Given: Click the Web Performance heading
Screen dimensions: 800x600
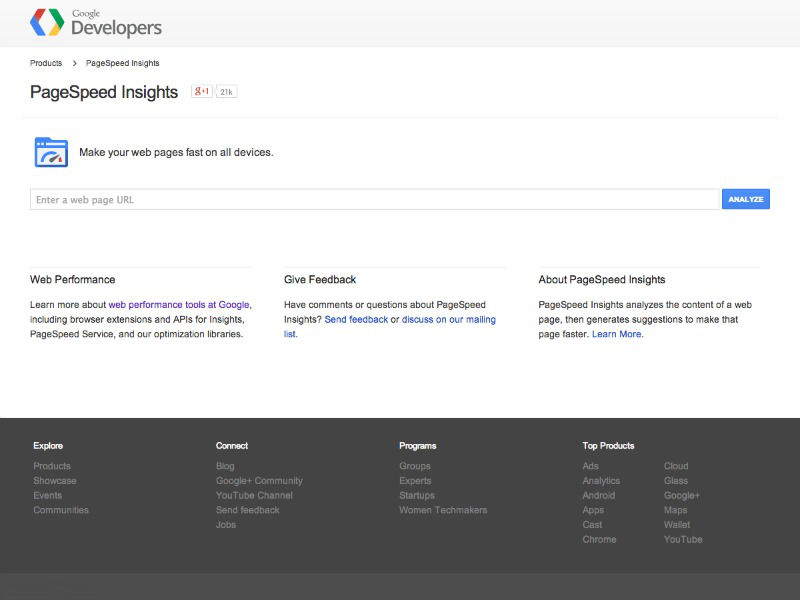Looking at the screenshot, I should pos(72,280).
